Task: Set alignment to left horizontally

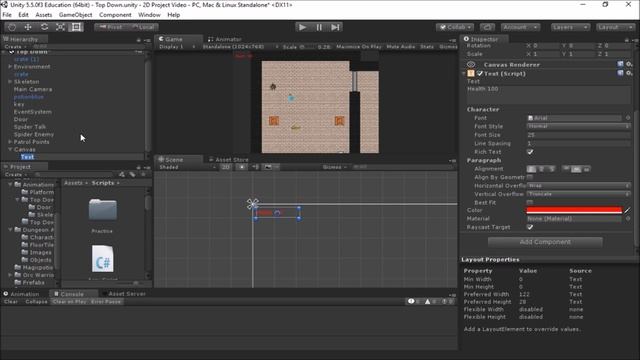Action: click(531, 169)
